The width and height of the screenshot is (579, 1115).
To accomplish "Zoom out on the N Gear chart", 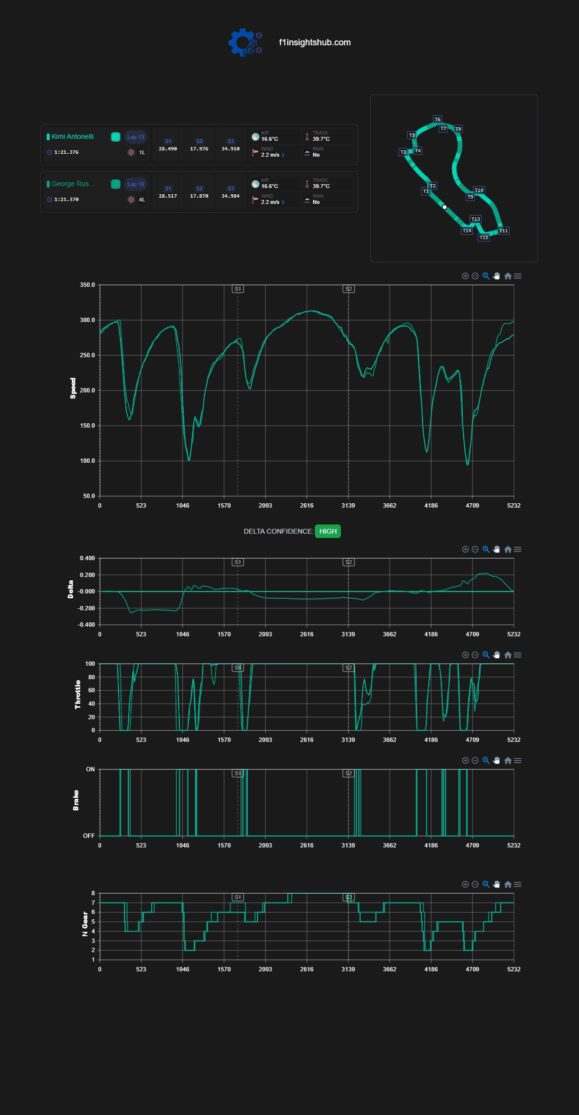I will 475,884.
